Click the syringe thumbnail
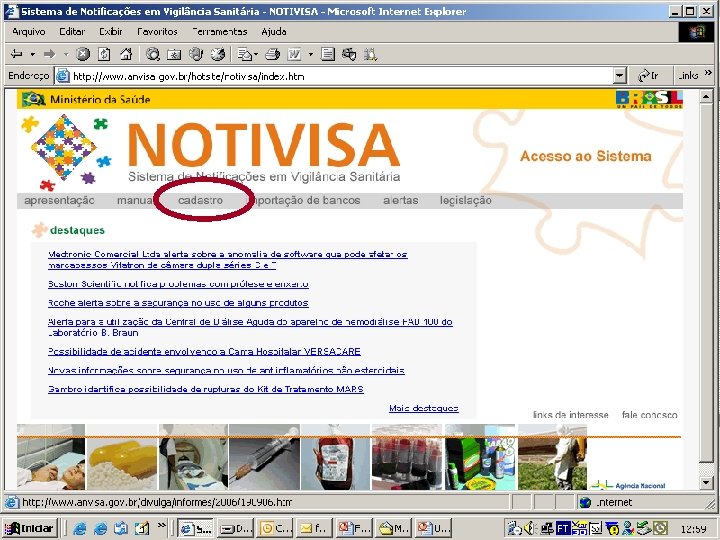The width and height of the screenshot is (720, 540). click(x=264, y=457)
